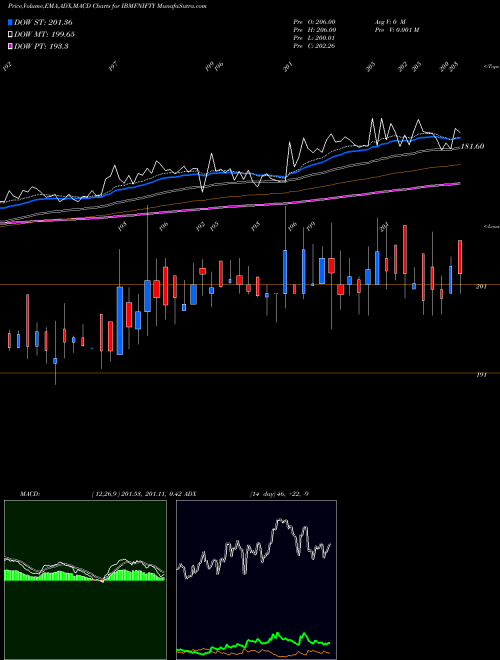
Task: Select the 'DOW PT: 193.3' legend label
Action: [41, 46]
